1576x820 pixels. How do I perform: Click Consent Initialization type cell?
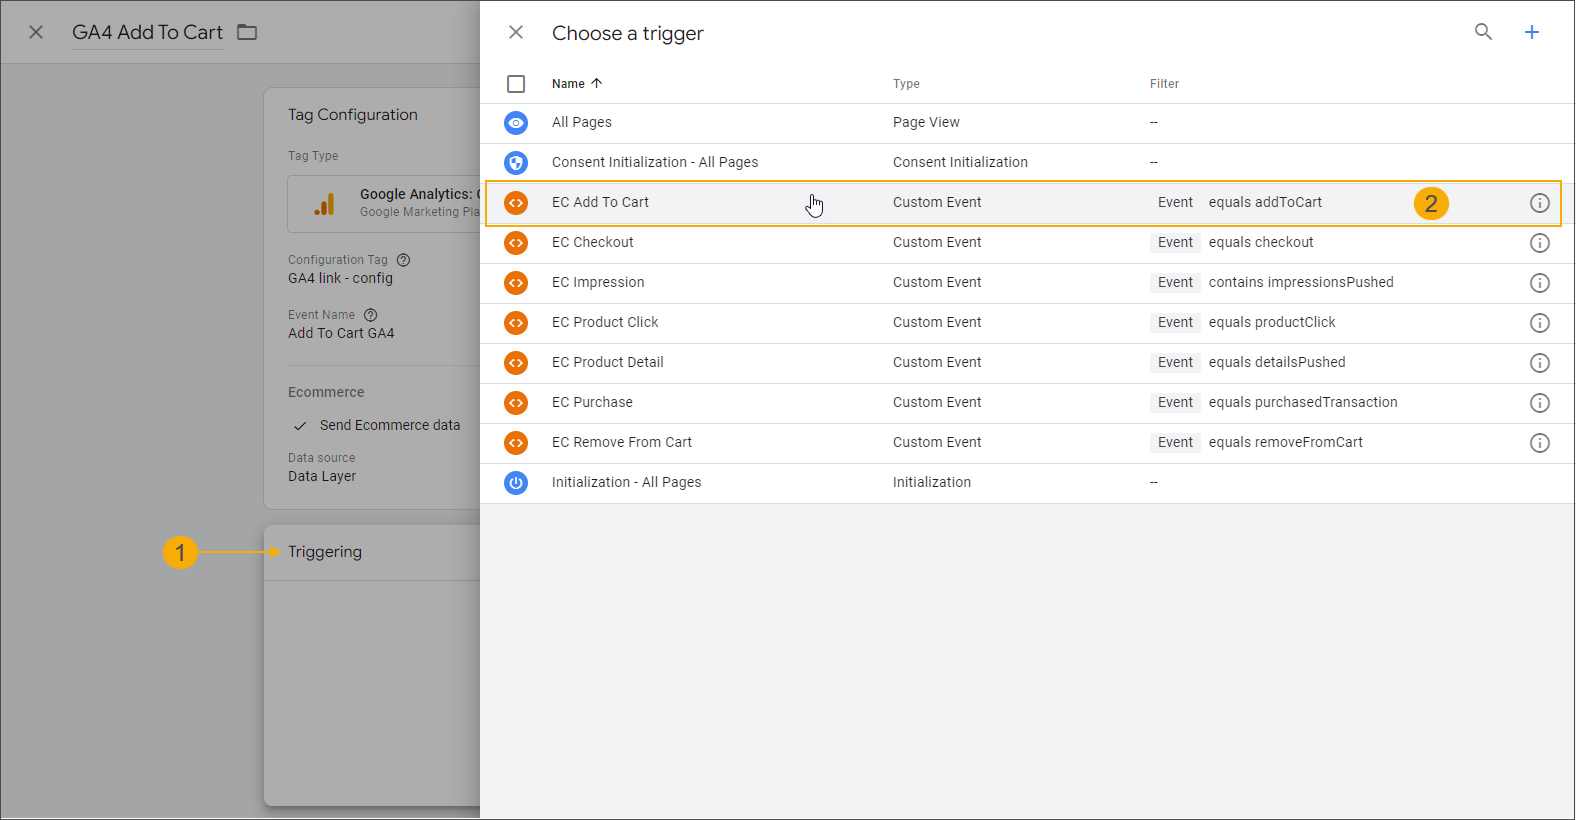[960, 162]
